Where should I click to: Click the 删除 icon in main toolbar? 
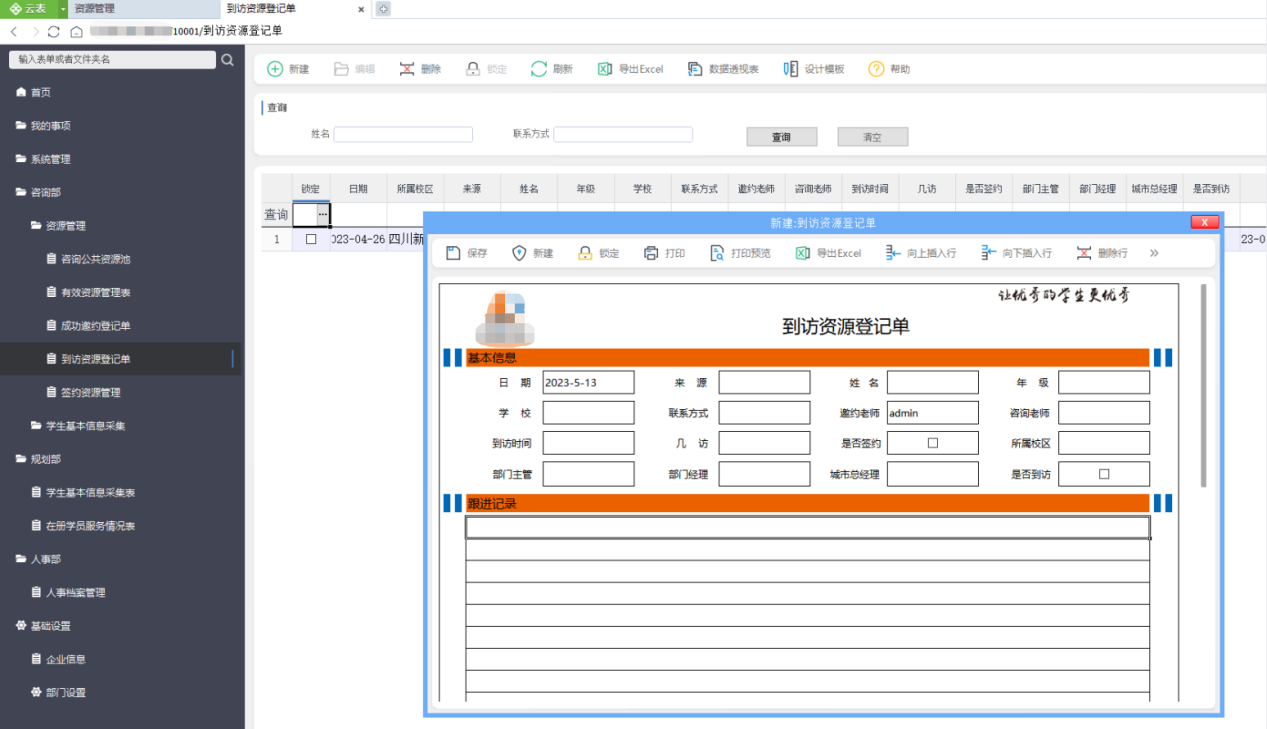point(407,69)
